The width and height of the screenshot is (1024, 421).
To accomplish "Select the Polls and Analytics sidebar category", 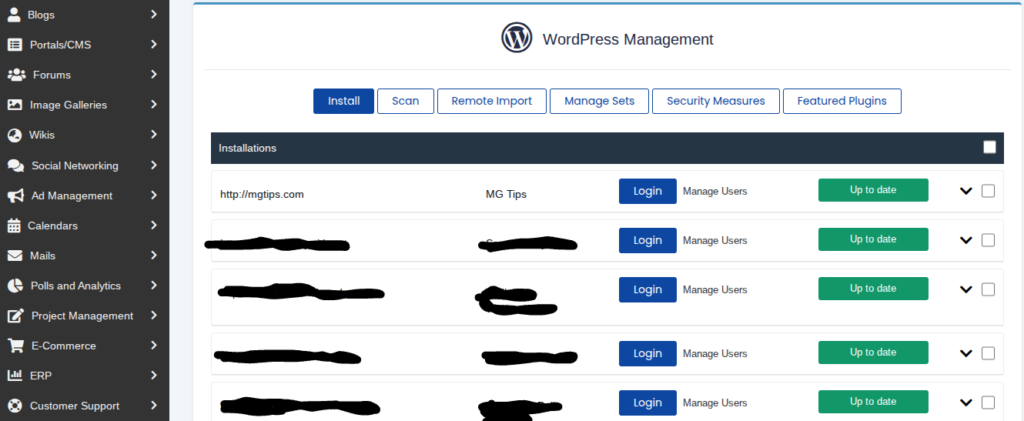I will coord(84,286).
